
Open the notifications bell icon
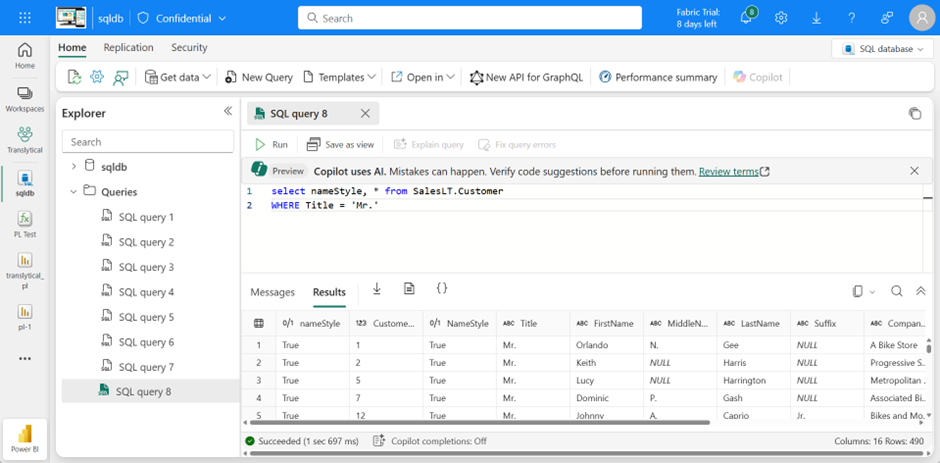[x=746, y=18]
